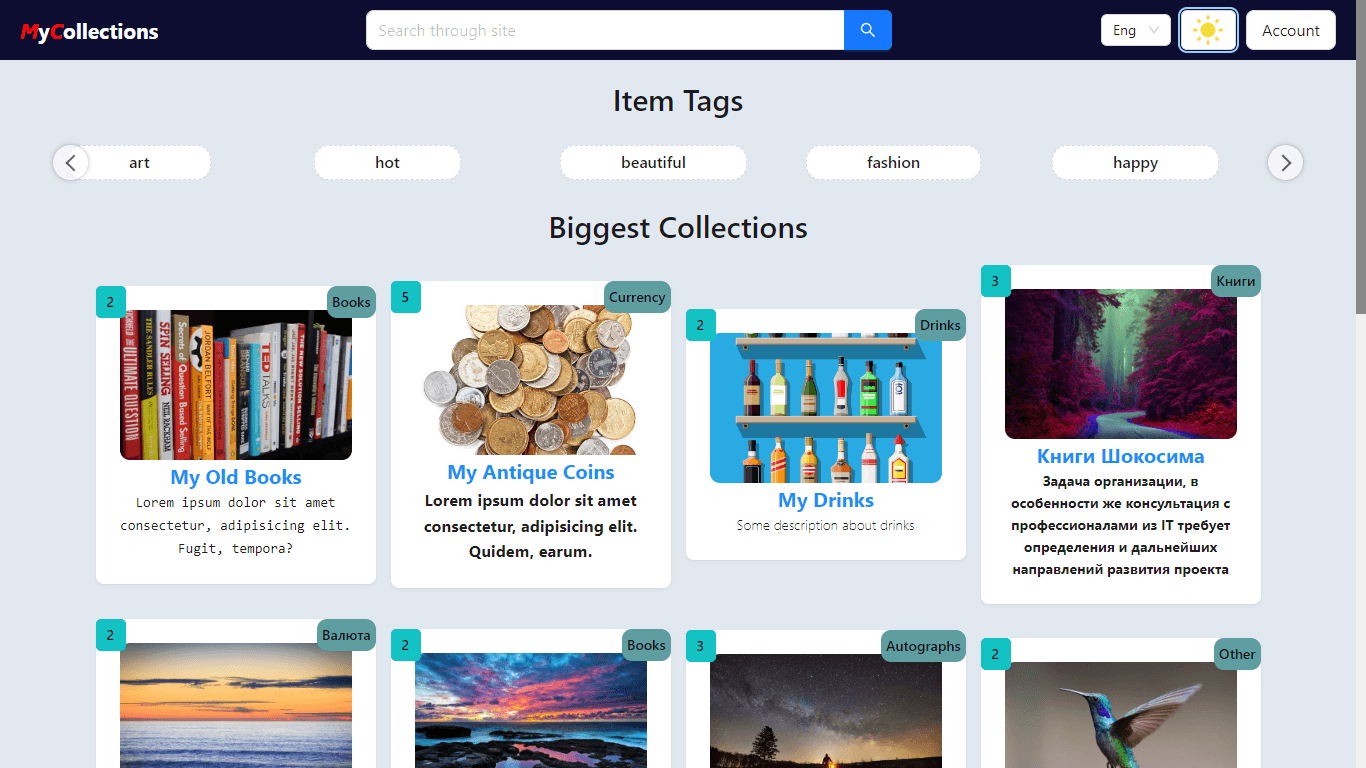Screen dimensions: 1366x768
Task: Click the 'My Drinks' title link
Action: pos(826,500)
